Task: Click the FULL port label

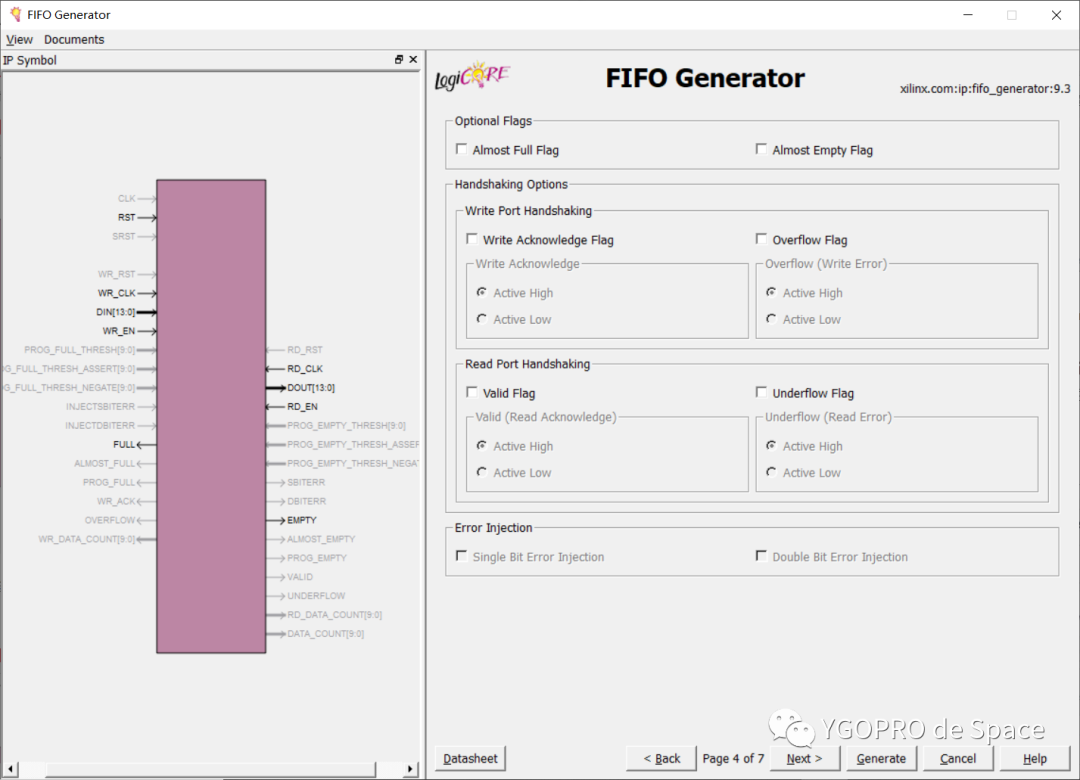Action: tap(124, 444)
